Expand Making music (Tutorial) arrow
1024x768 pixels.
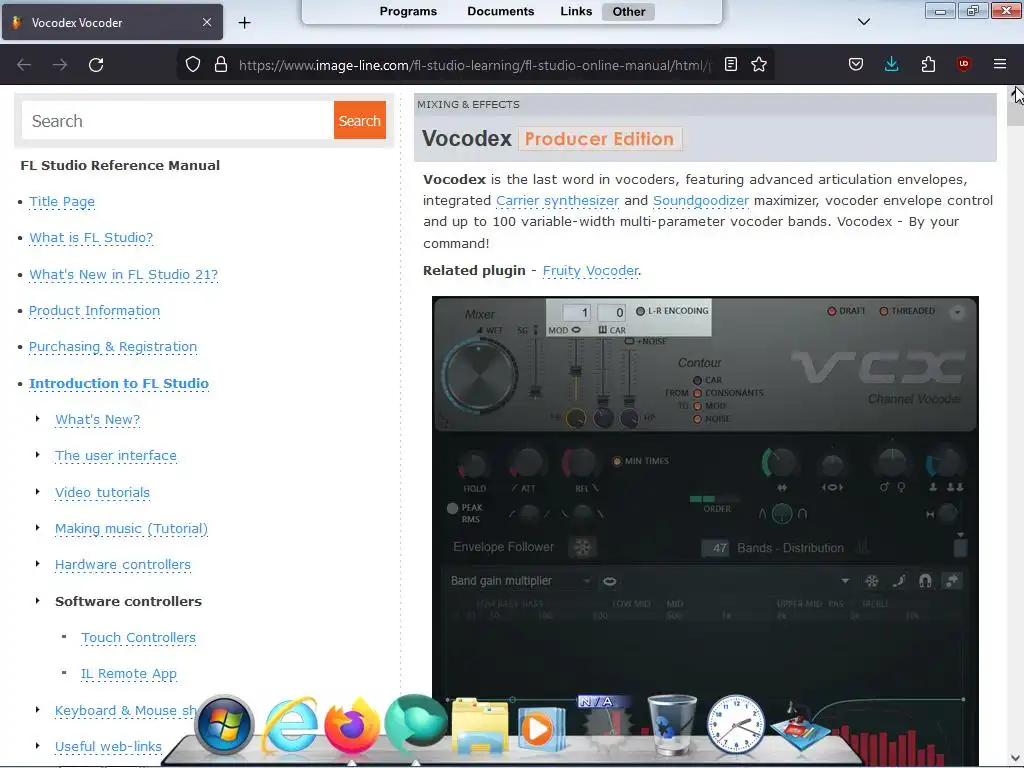point(38,528)
